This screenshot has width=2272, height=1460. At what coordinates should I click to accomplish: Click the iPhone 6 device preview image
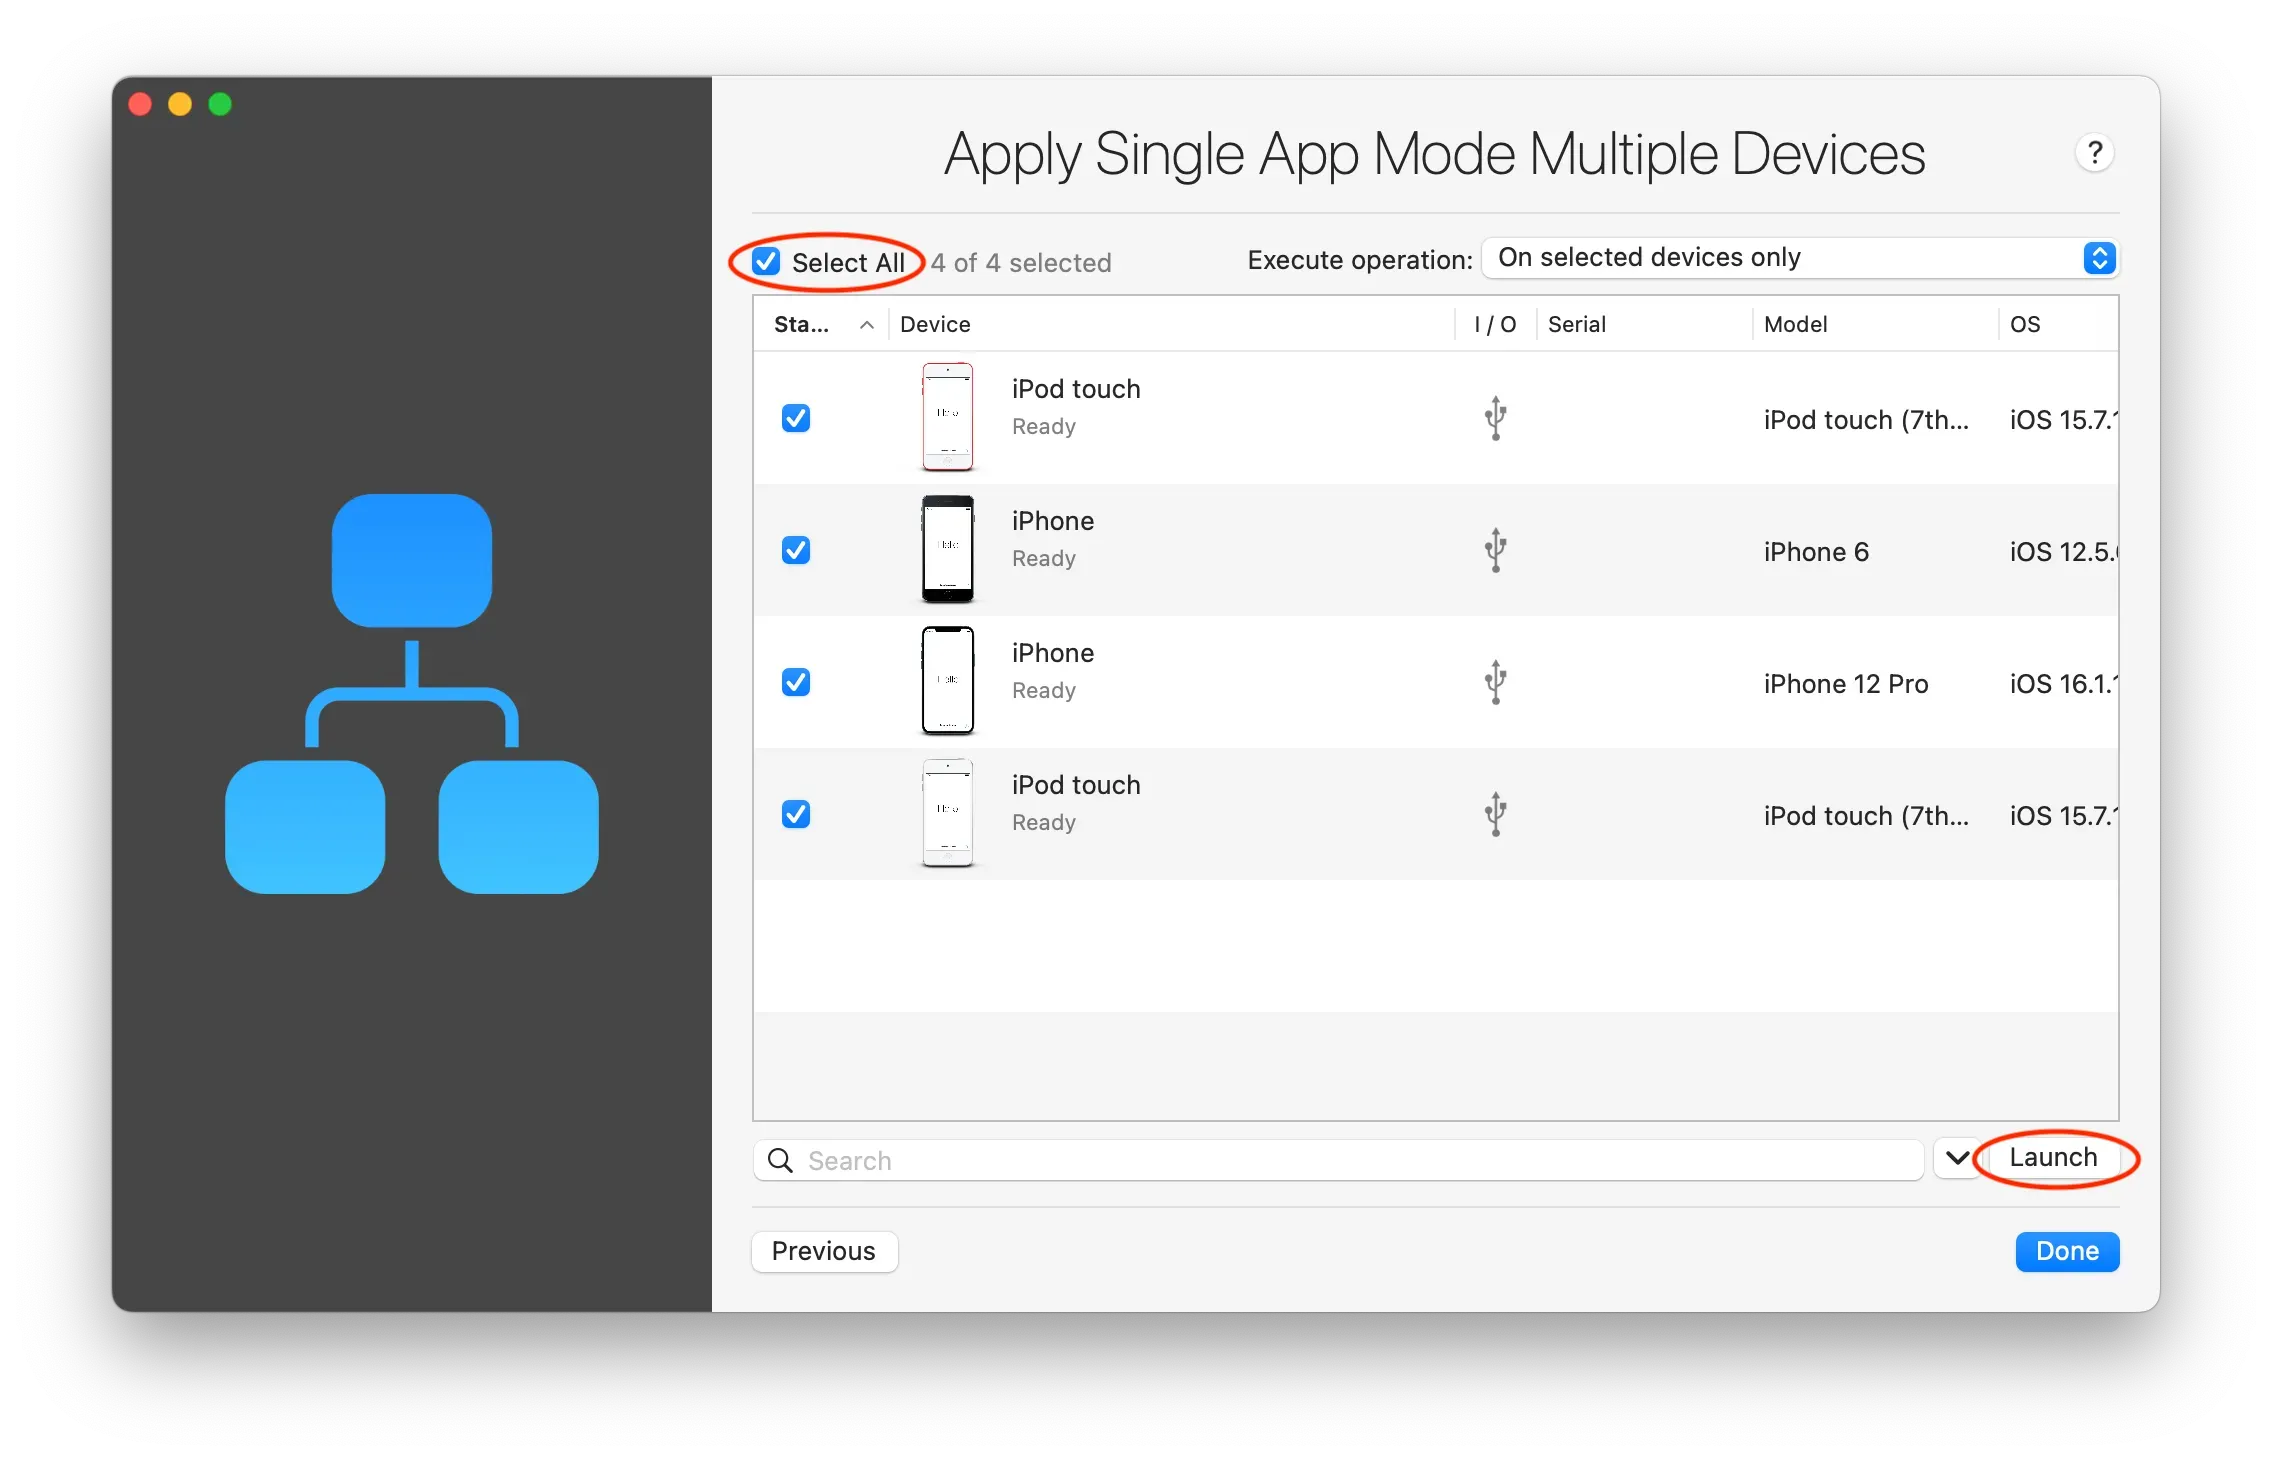click(x=947, y=550)
